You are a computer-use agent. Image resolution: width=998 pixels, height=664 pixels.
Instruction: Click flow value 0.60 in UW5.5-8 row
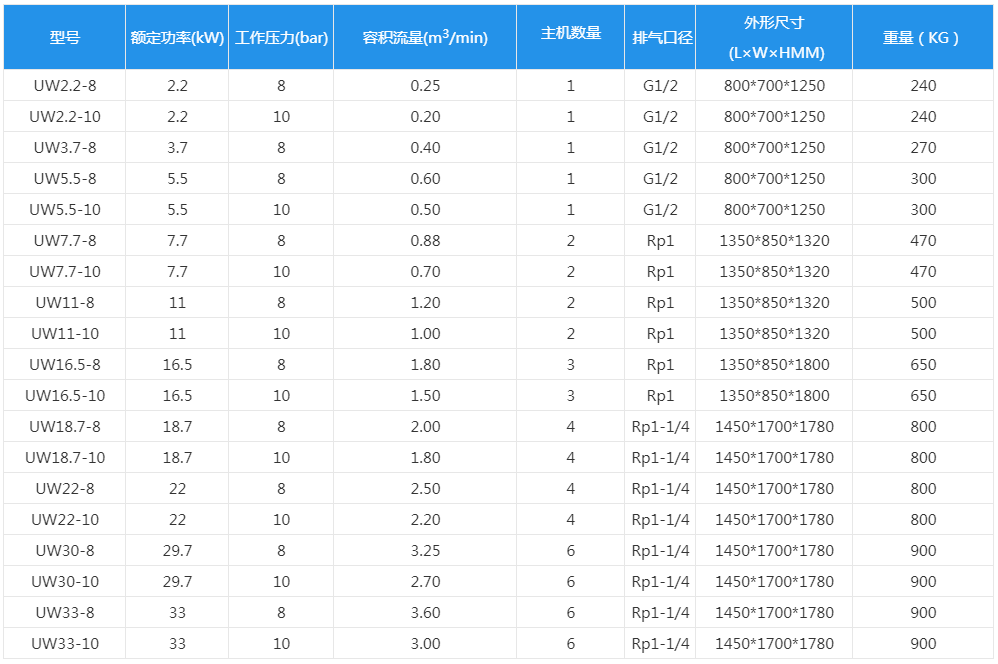pyautogui.click(x=425, y=179)
